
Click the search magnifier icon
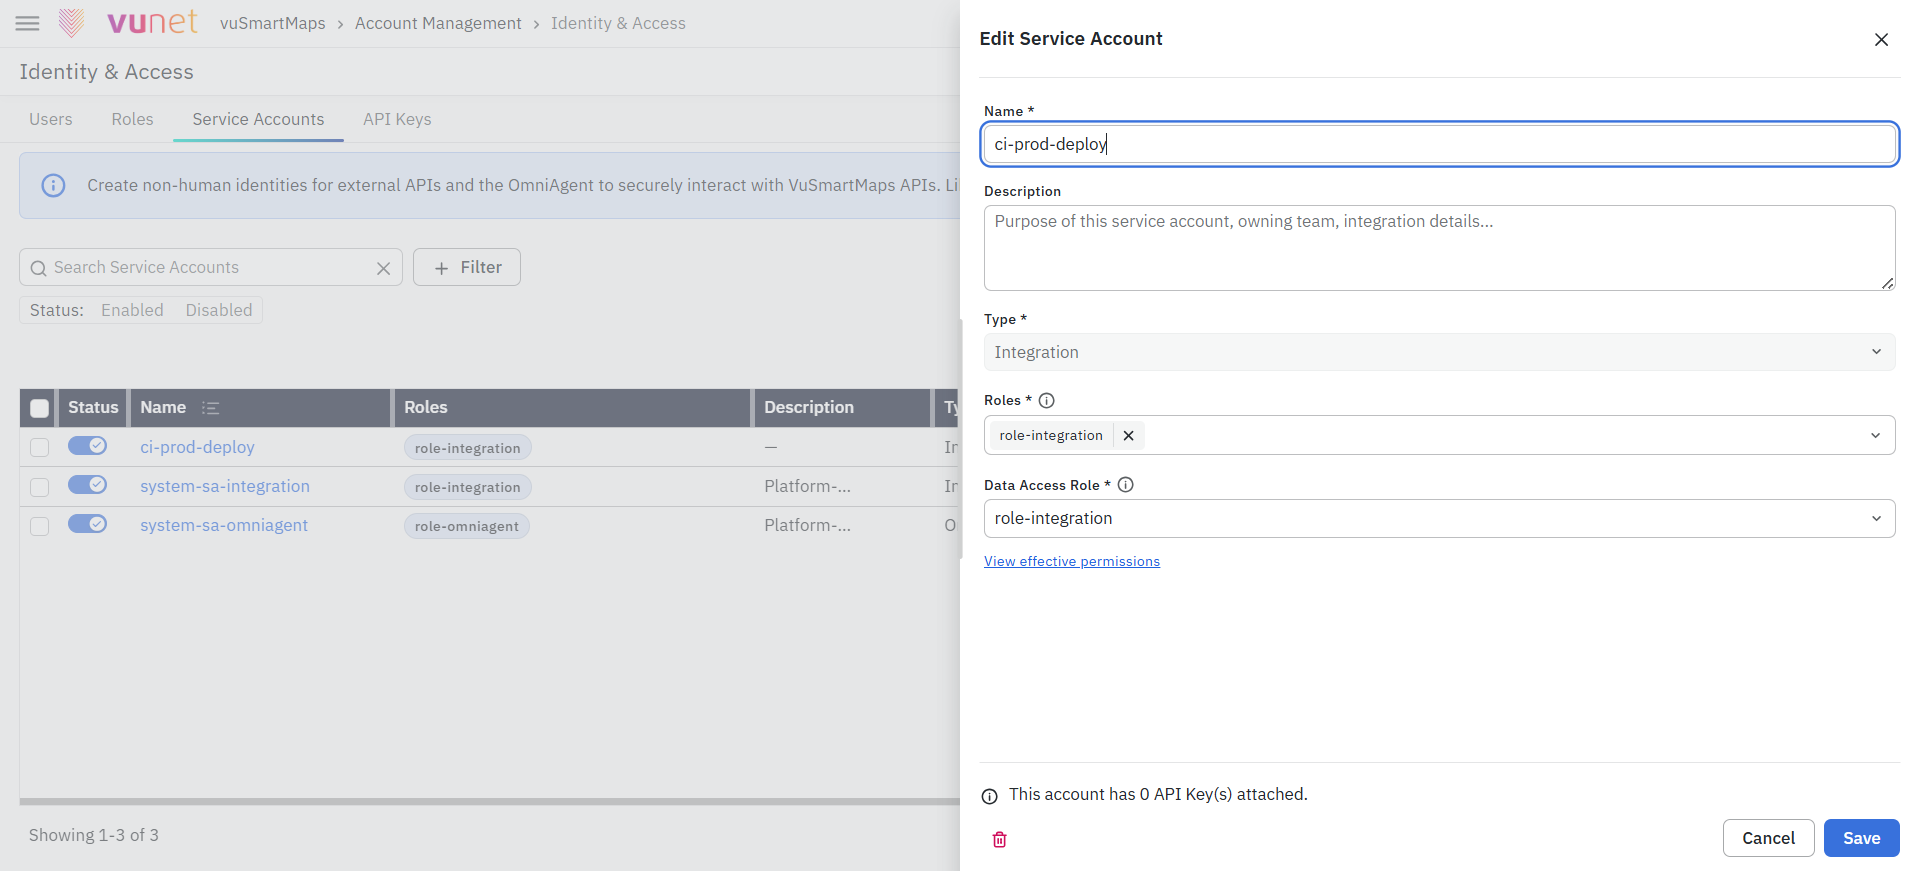click(x=39, y=268)
